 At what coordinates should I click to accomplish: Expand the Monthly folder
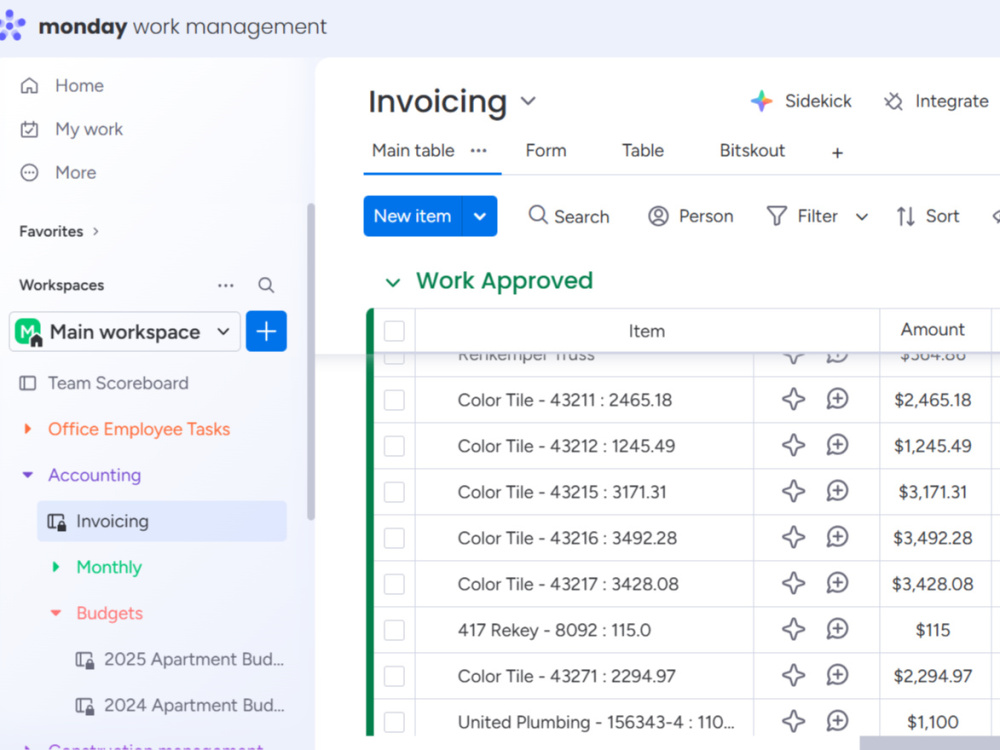(55, 566)
